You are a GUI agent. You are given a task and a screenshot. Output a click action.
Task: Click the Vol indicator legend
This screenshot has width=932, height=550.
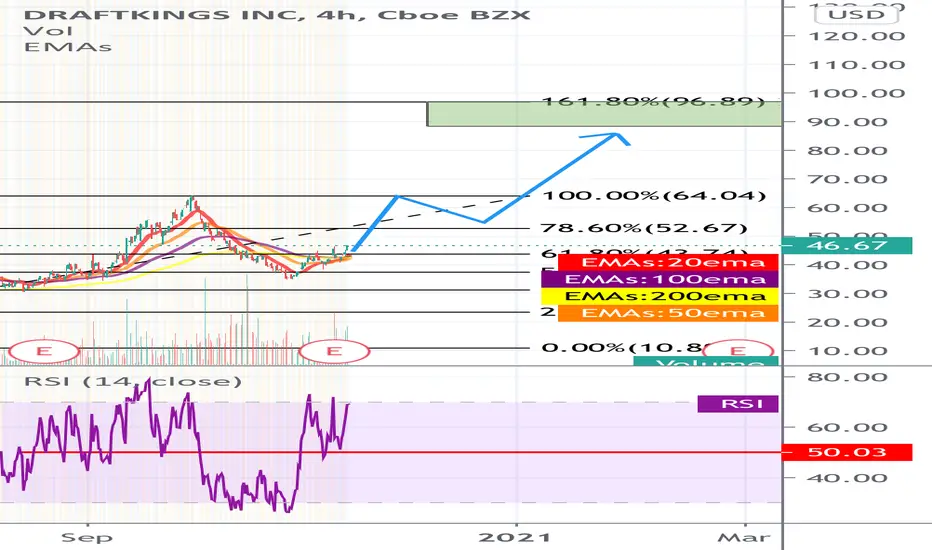point(48,31)
